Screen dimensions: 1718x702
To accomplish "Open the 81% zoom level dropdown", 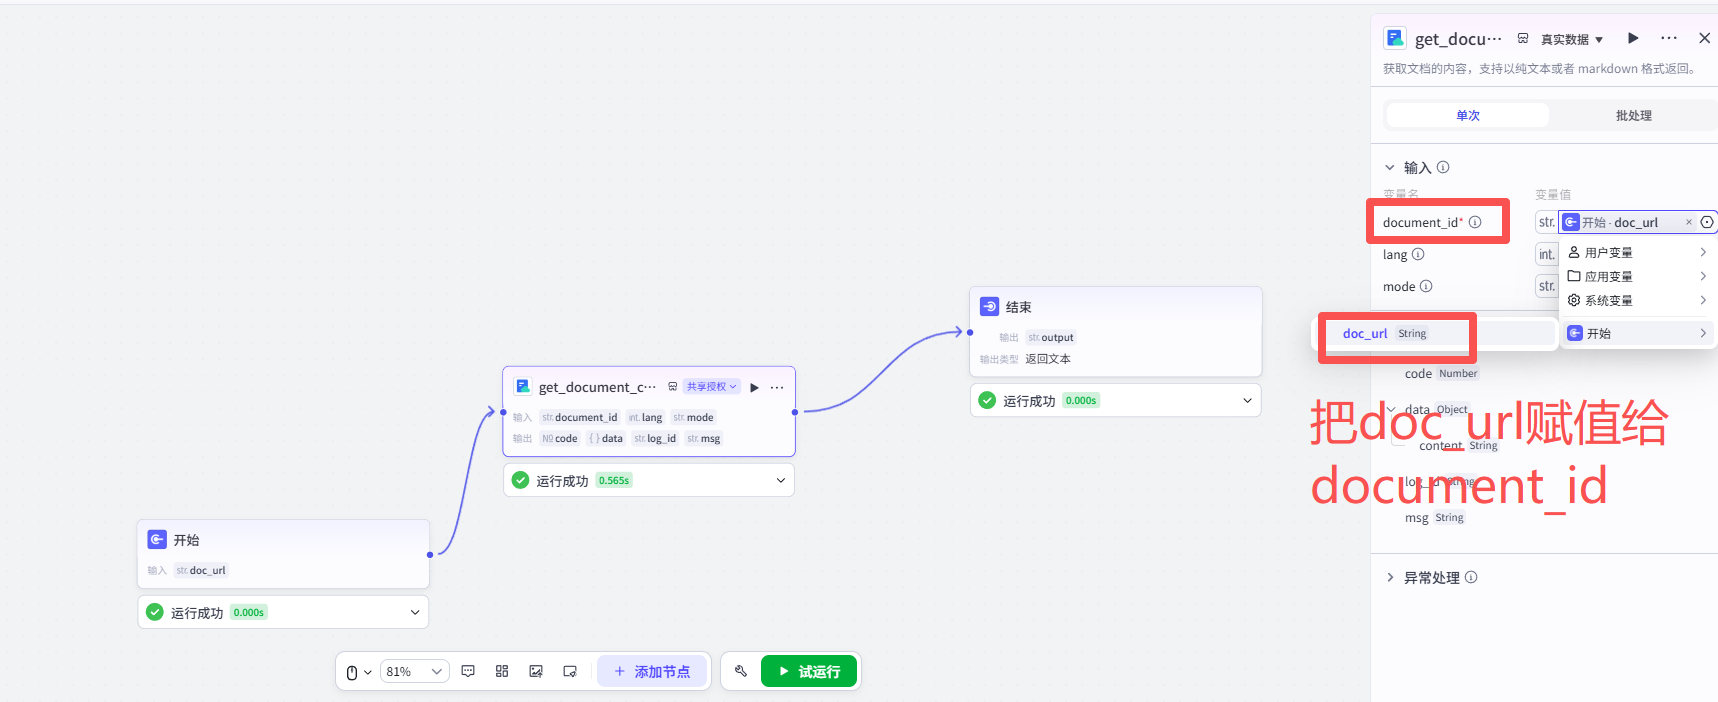I will coord(414,672).
